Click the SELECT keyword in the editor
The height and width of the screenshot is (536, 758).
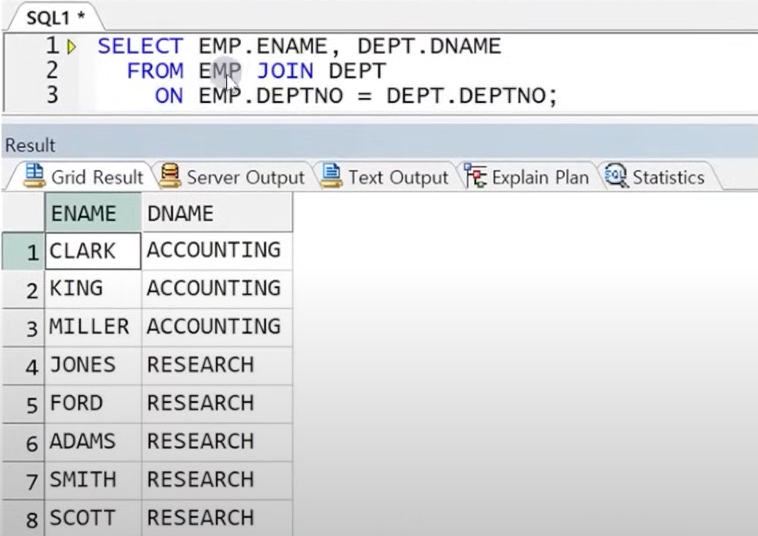click(140, 46)
